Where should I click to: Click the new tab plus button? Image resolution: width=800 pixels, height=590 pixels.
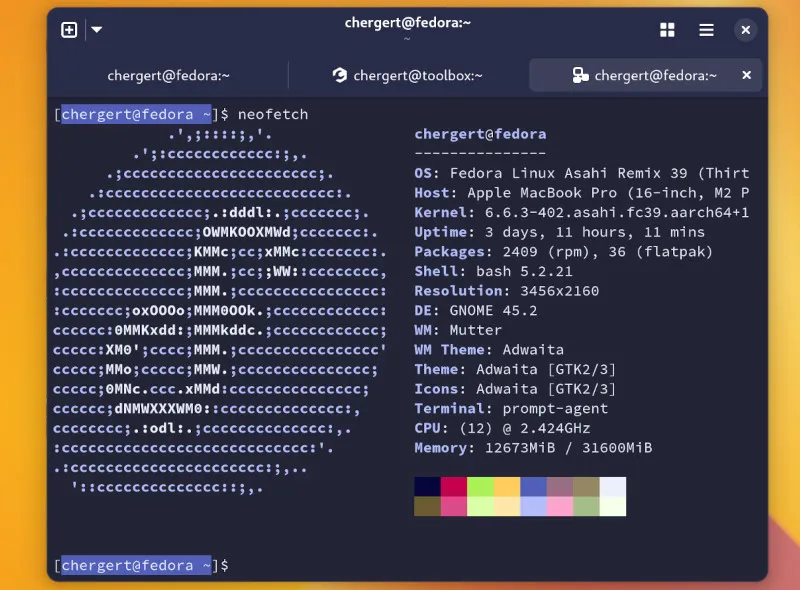tap(69, 30)
